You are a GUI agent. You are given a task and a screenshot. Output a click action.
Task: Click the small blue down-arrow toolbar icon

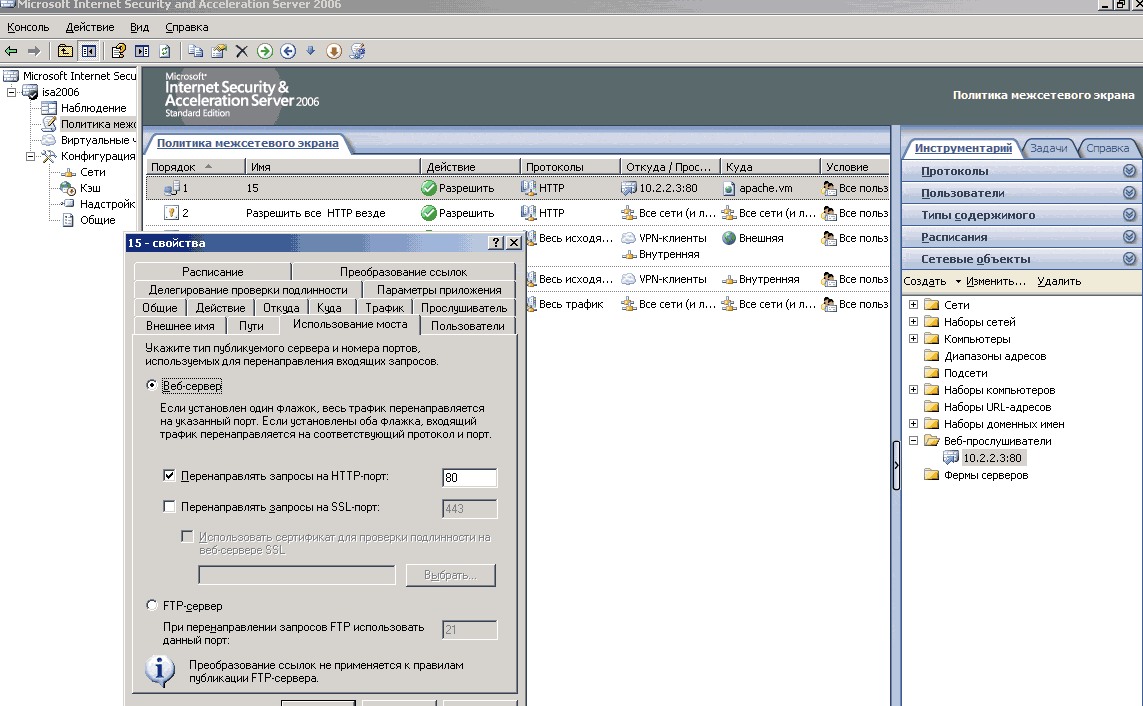(311, 50)
